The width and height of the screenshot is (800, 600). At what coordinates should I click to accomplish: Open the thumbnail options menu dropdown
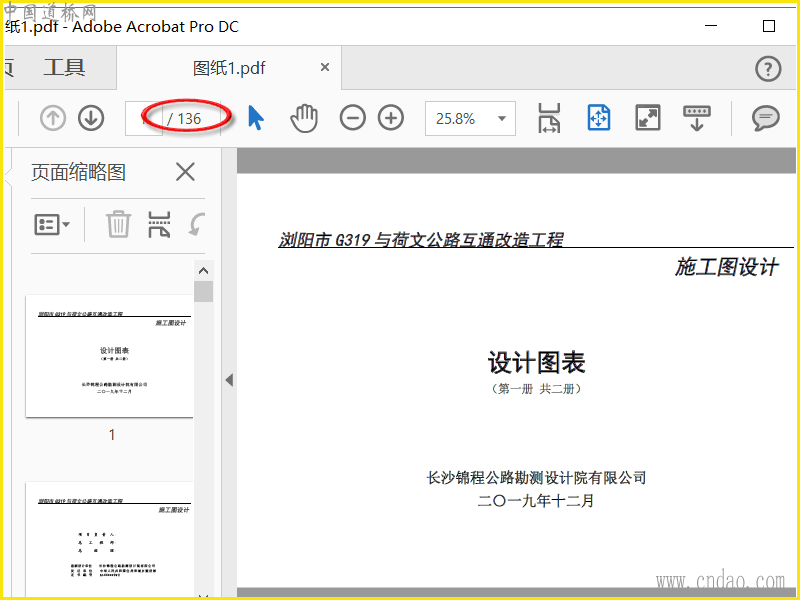[x=52, y=224]
